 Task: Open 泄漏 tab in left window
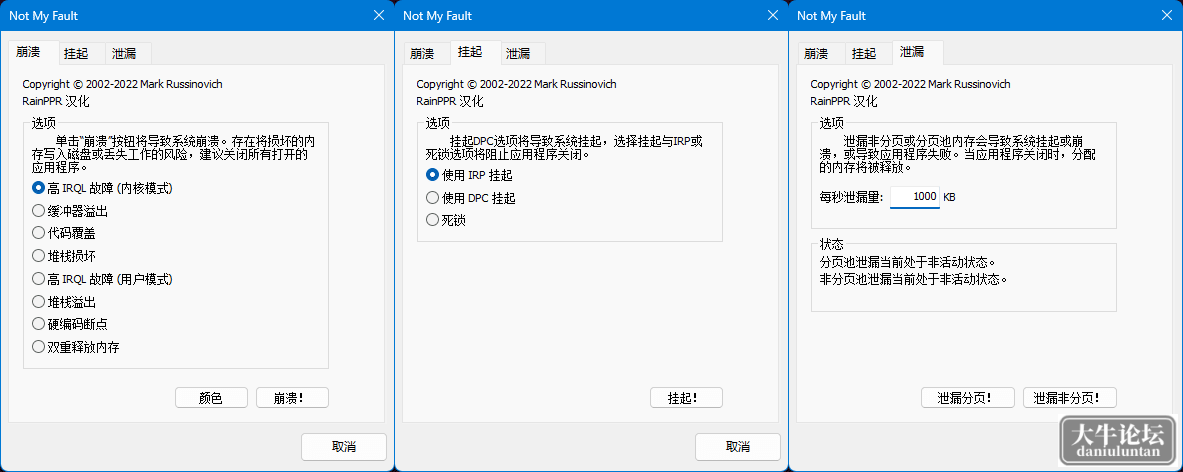[128, 54]
